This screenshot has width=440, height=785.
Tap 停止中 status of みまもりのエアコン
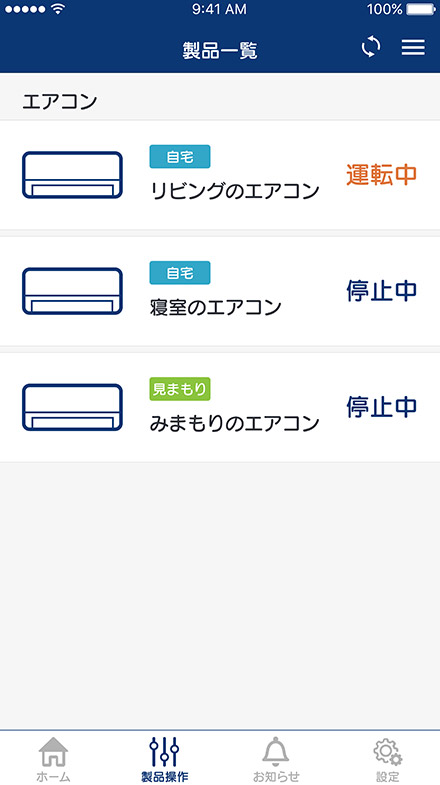pos(381,407)
